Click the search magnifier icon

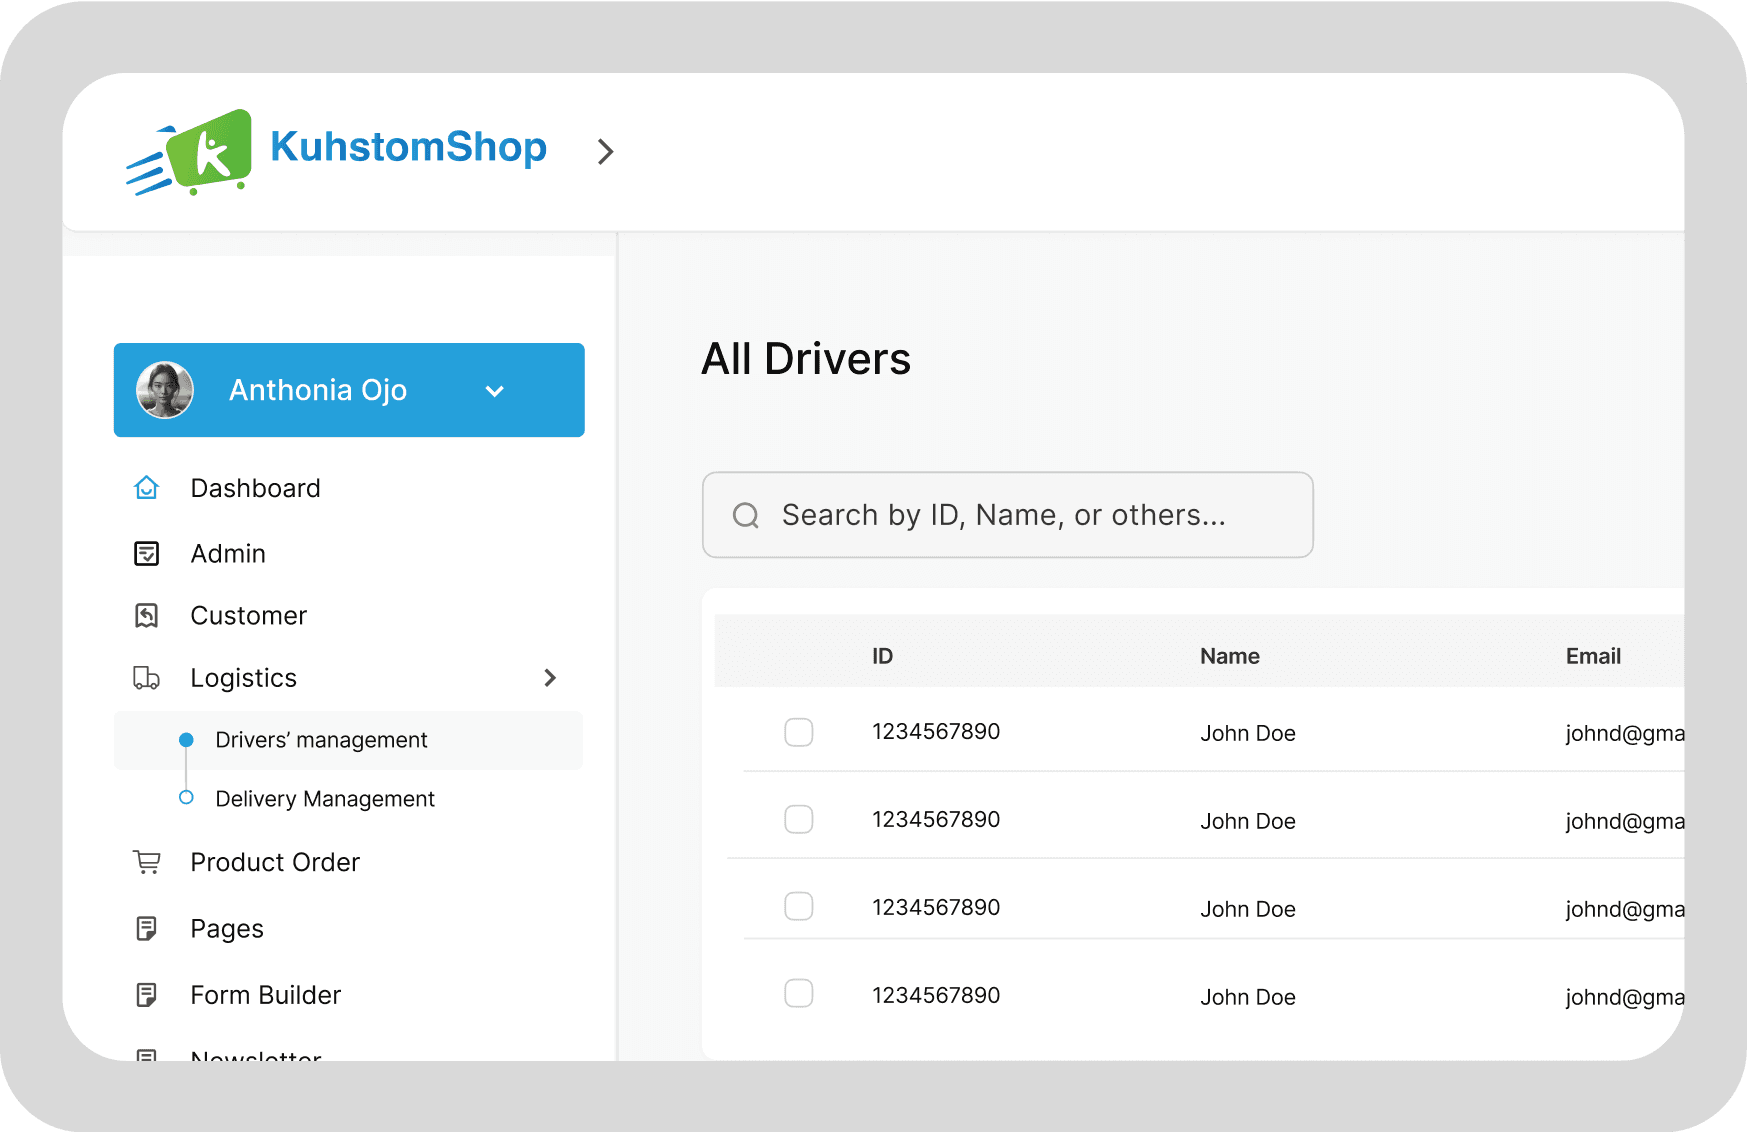point(746,515)
